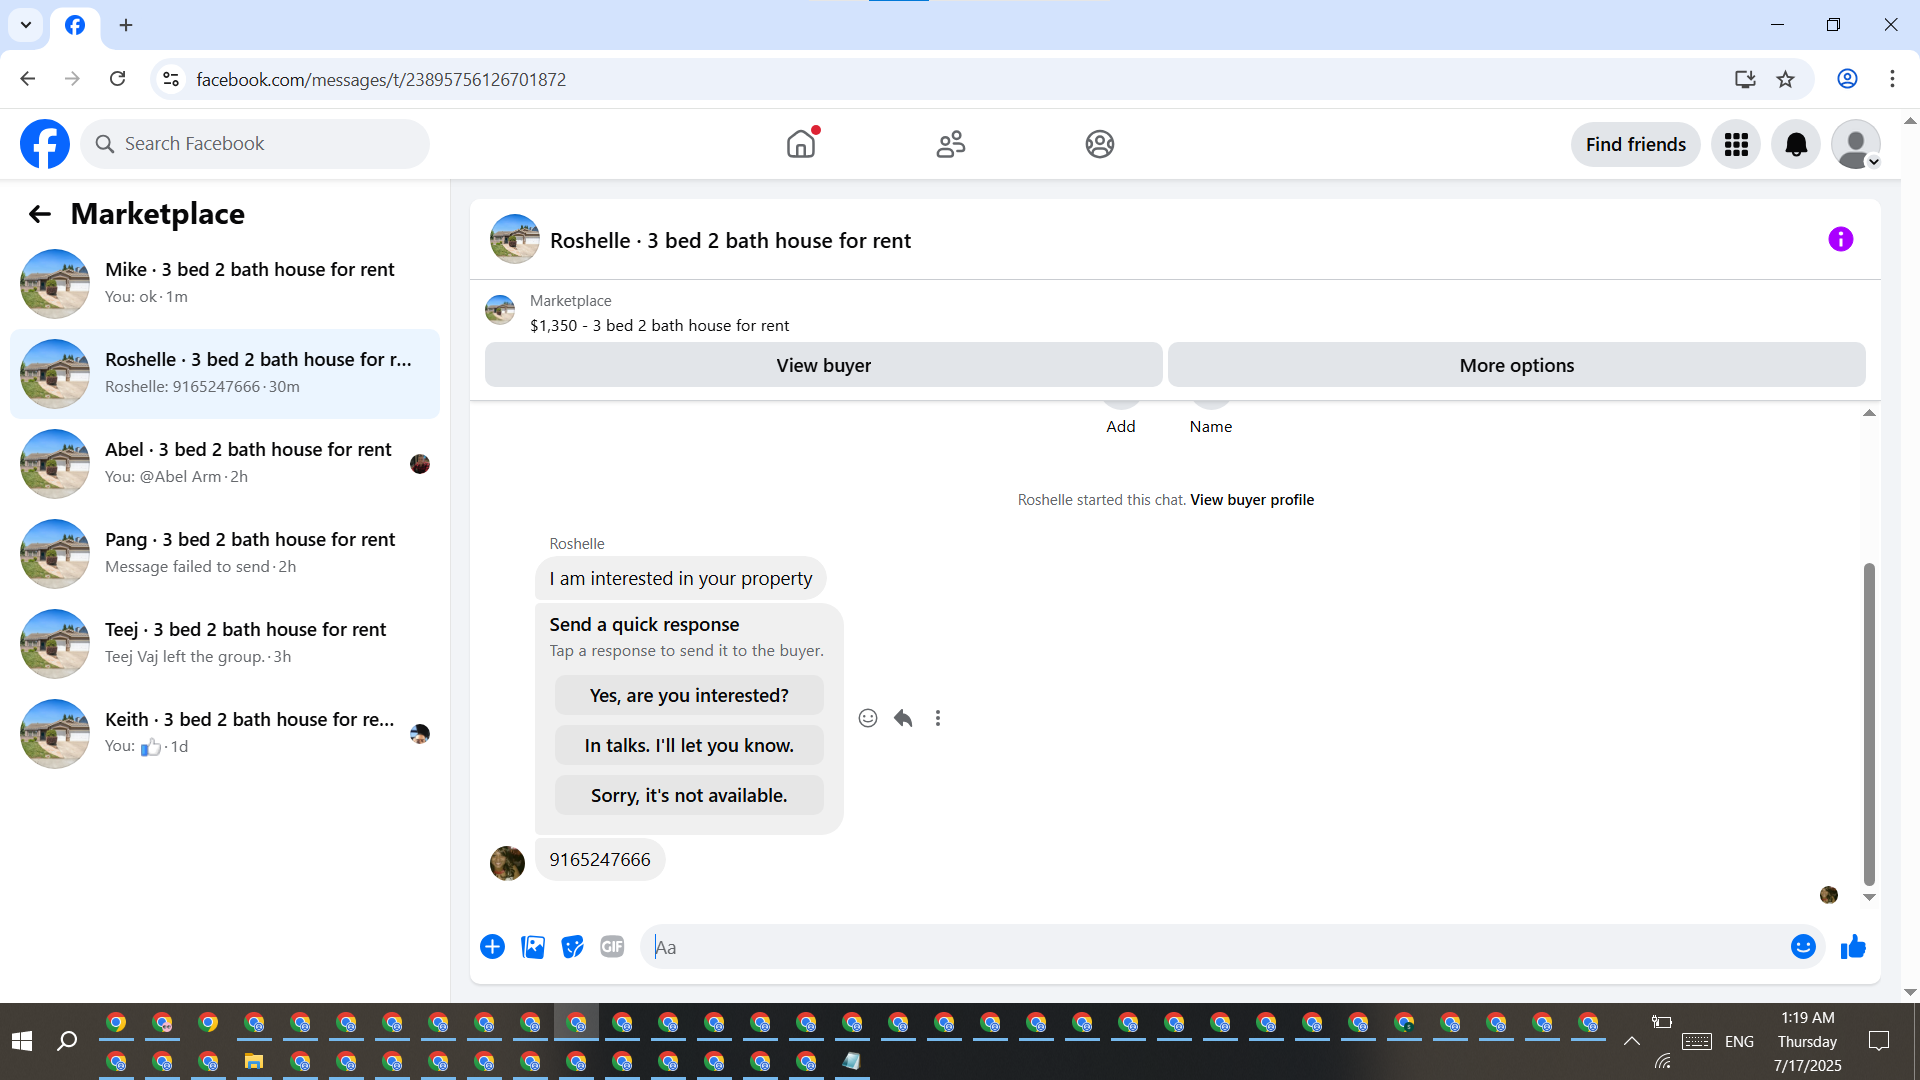Send 'Sorry, it's not available.' response
The image size is (1920, 1080).
coord(689,795)
